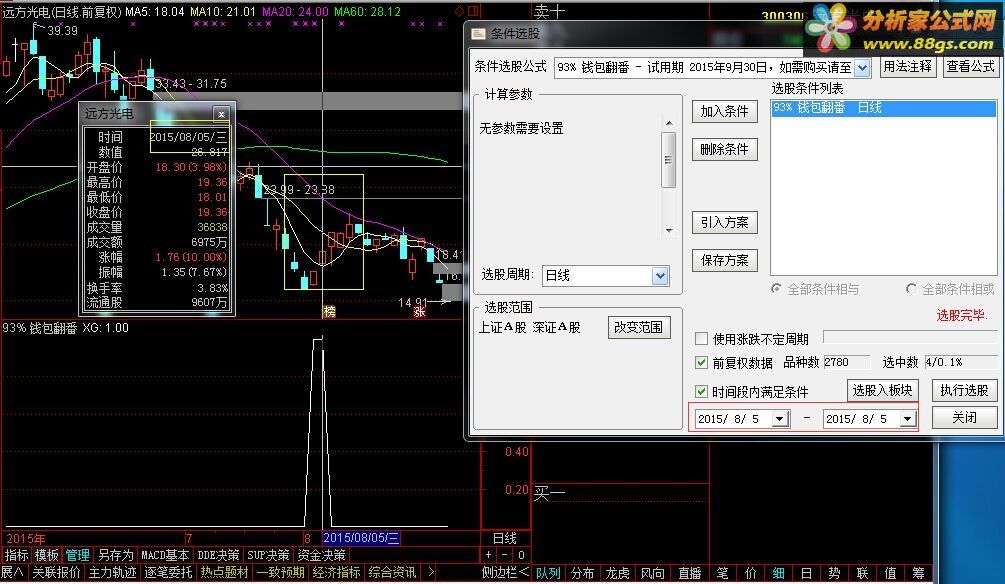Click the 选股入板块 button
The image size is (1005, 584).
pyautogui.click(x=883, y=390)
